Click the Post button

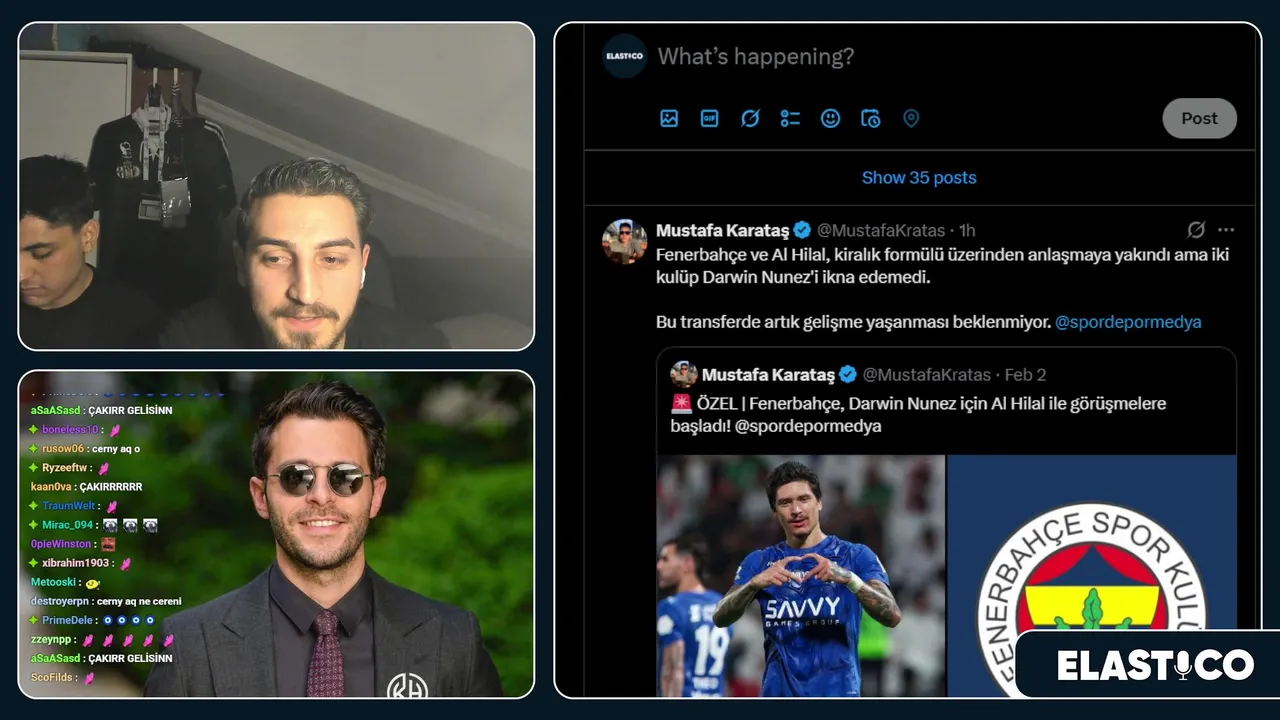tap(1199, 118)
